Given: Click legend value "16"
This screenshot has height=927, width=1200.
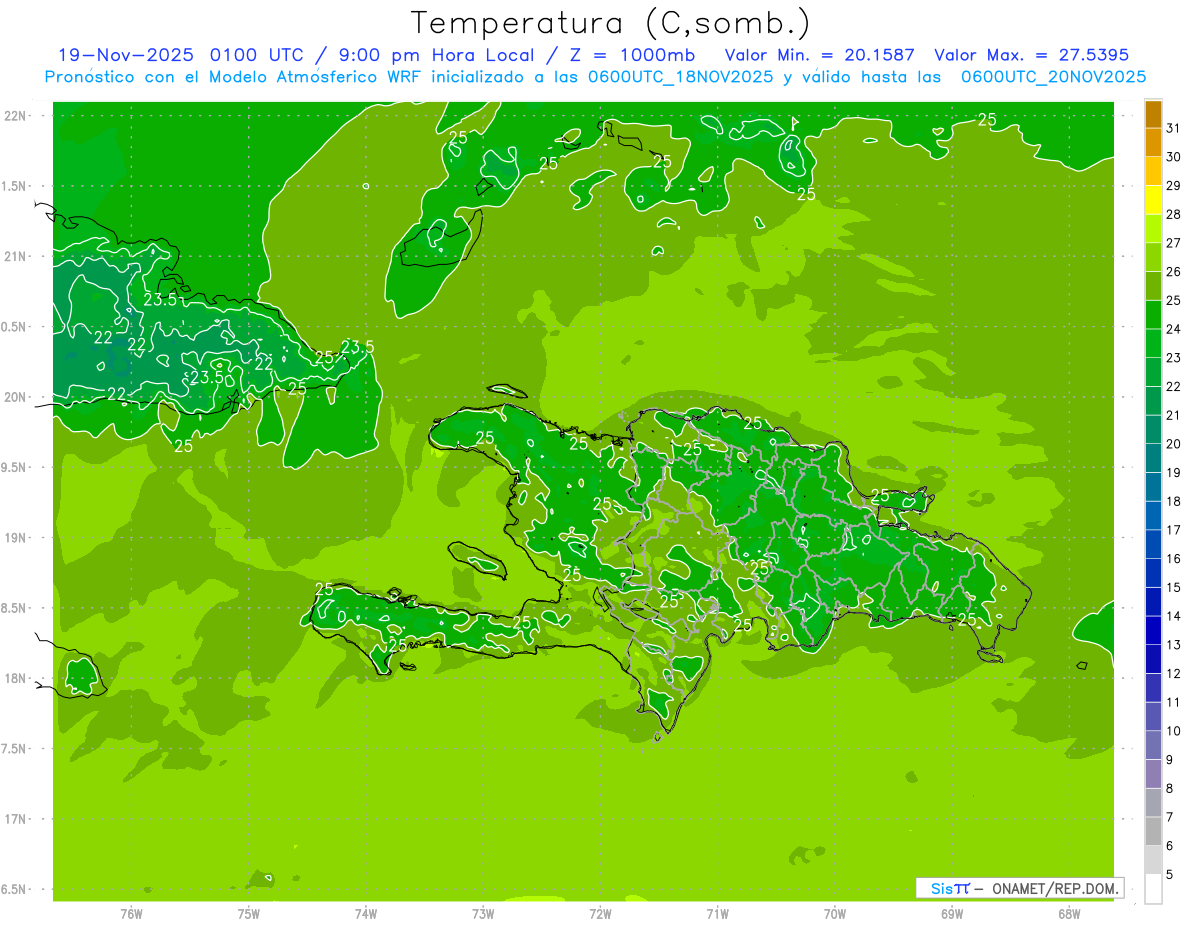Looking at the screenshot, I should (x=1173, y=559).
